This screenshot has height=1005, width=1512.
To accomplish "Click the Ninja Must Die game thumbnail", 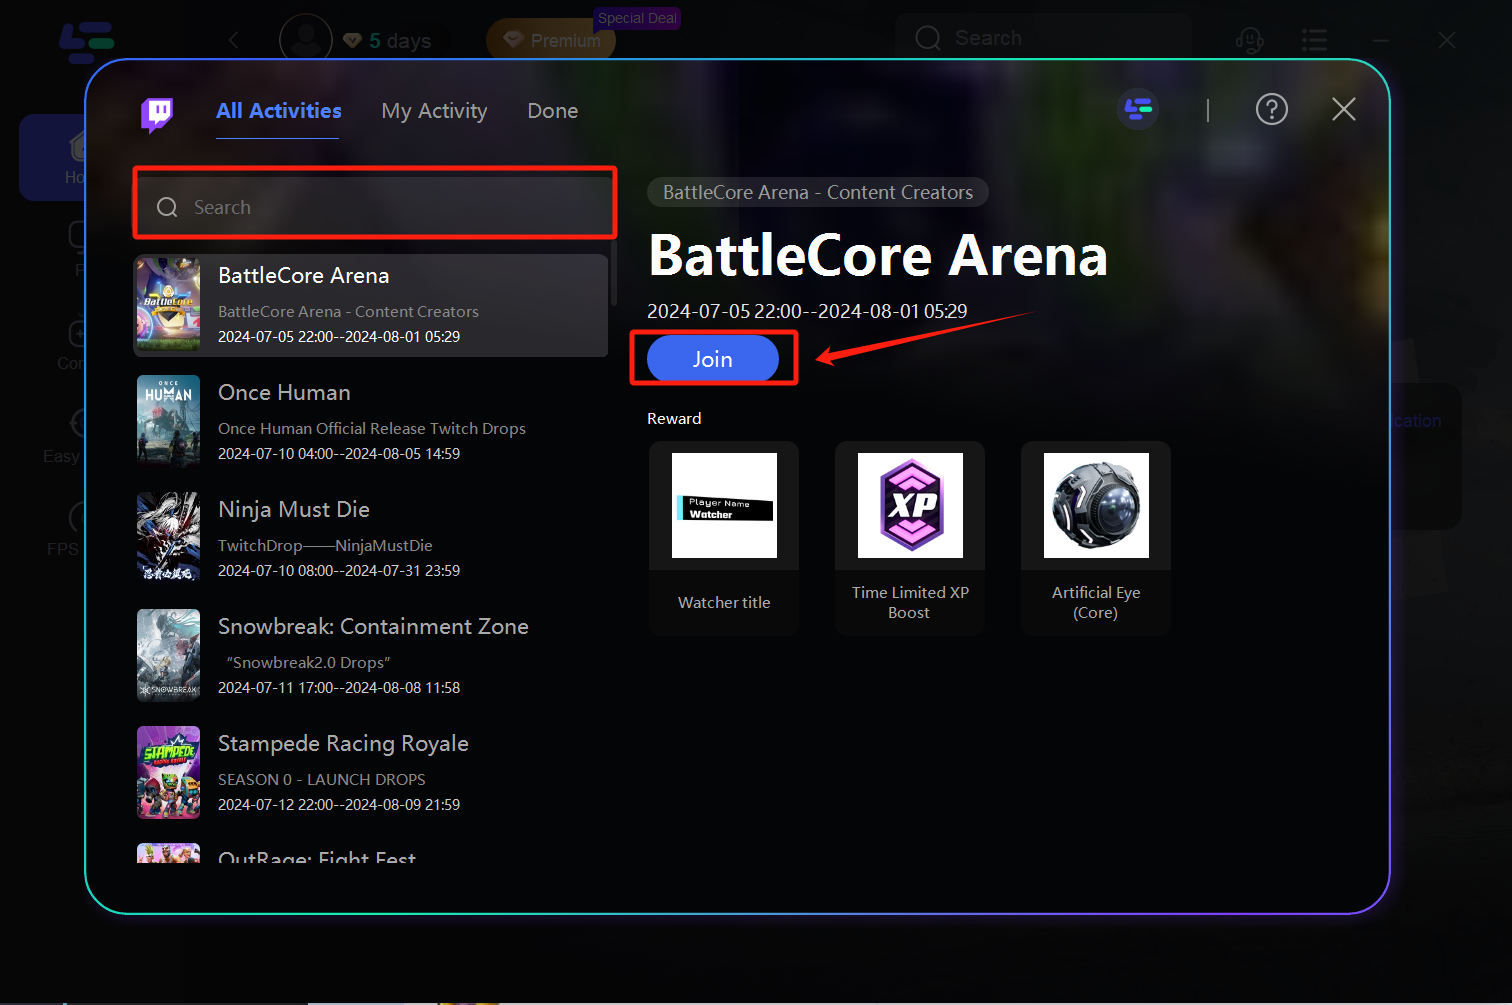I will point(168,539).
